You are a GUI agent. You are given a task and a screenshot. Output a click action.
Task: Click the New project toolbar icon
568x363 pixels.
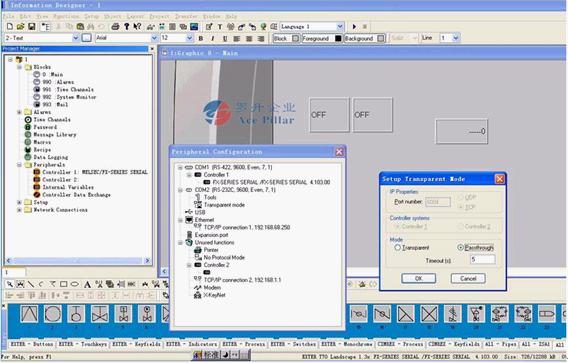click(x=10, y=26)
